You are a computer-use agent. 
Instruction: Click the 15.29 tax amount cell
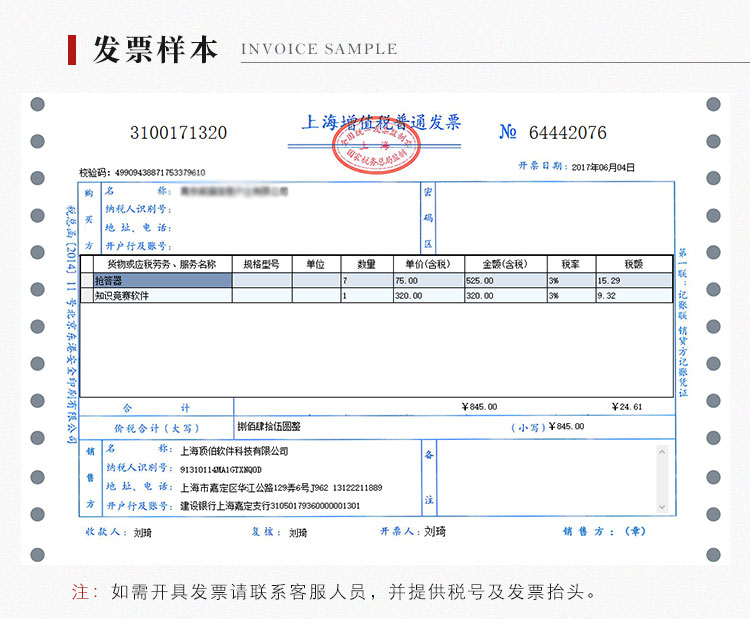pyautogui.click(x=633, y=282)
